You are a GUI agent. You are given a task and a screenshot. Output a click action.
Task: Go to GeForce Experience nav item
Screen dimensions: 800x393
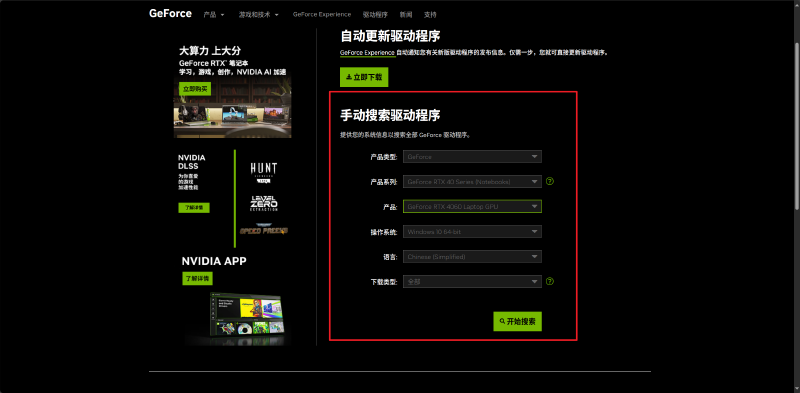[322, 14]
